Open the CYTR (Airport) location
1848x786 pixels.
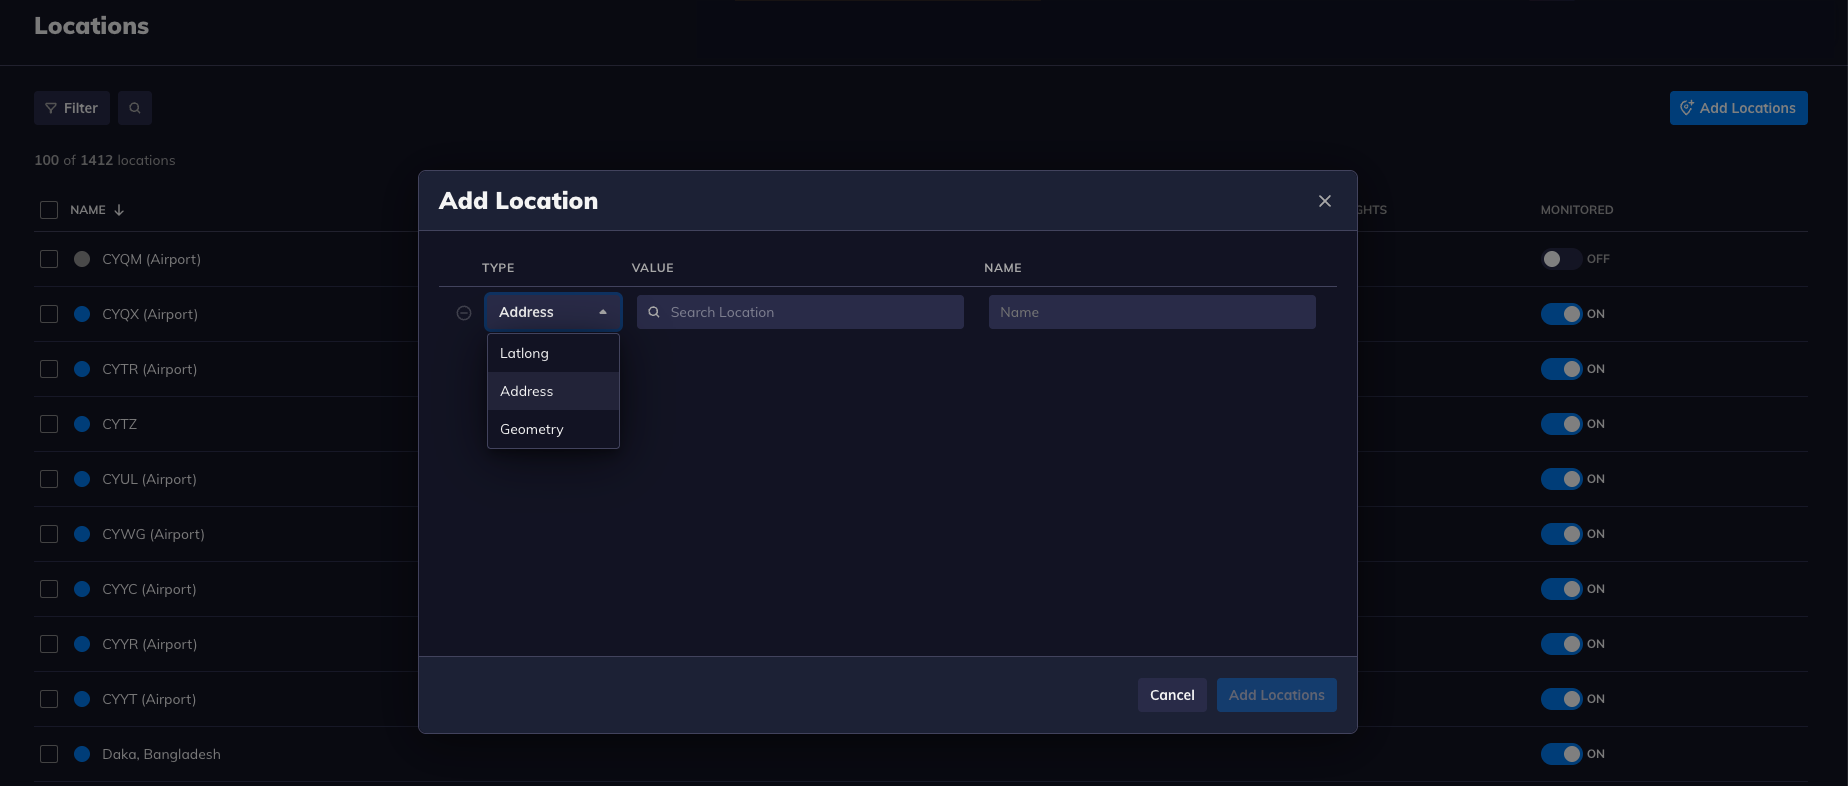coord(149,369)
